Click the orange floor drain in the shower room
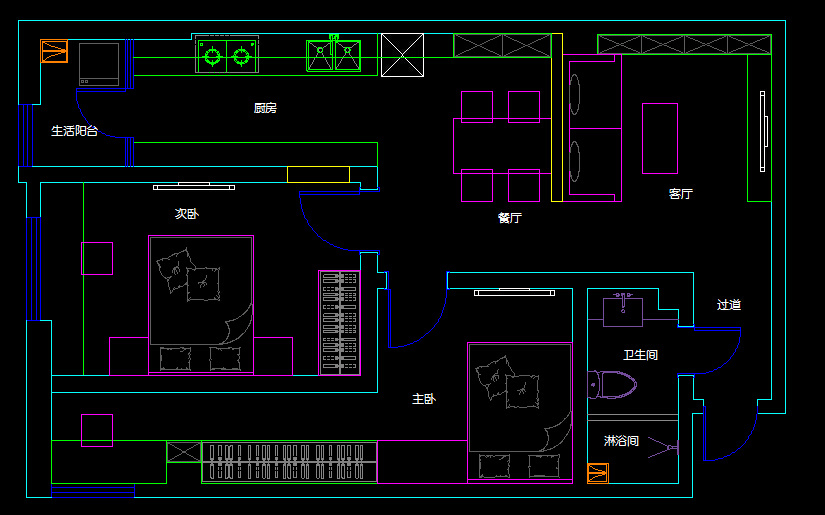825x515 pixels. (597, 473)
